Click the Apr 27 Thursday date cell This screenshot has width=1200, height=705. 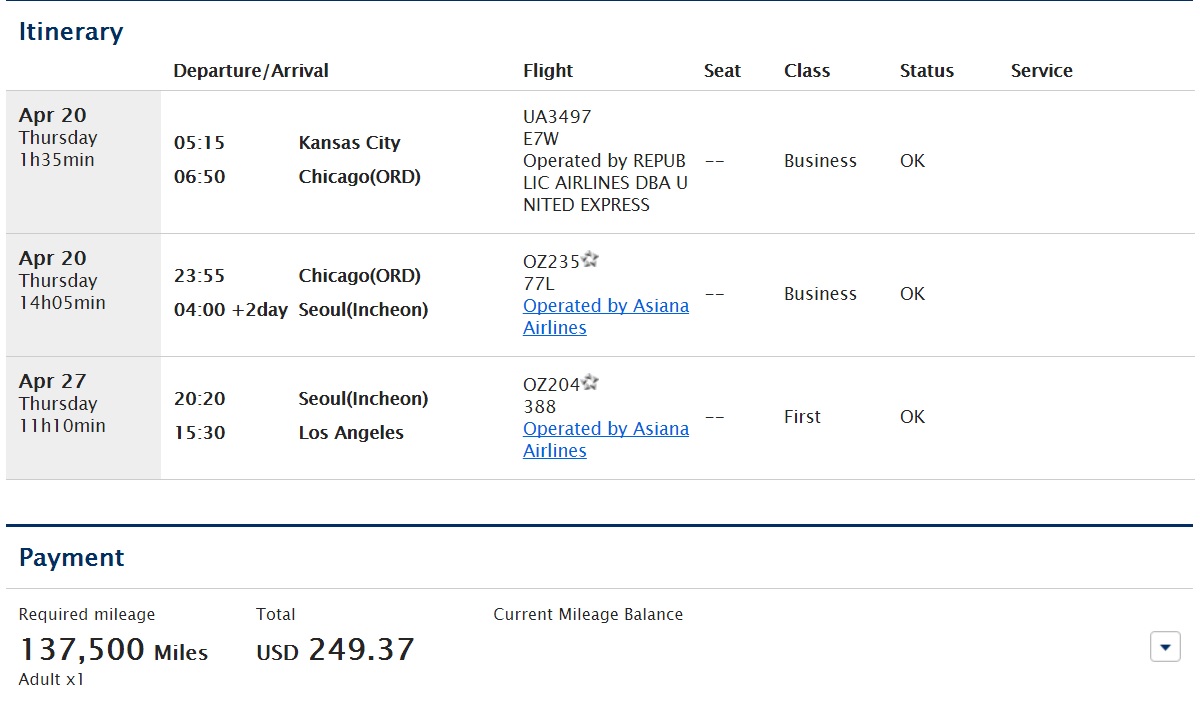coord(83,418)
